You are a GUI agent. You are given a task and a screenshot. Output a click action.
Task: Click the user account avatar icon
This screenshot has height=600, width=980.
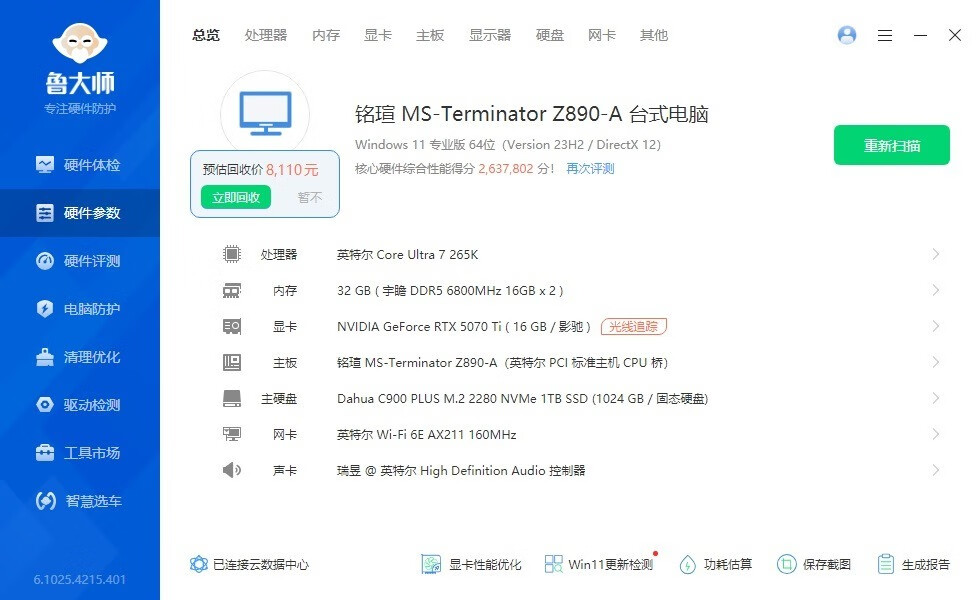point(847,35)
